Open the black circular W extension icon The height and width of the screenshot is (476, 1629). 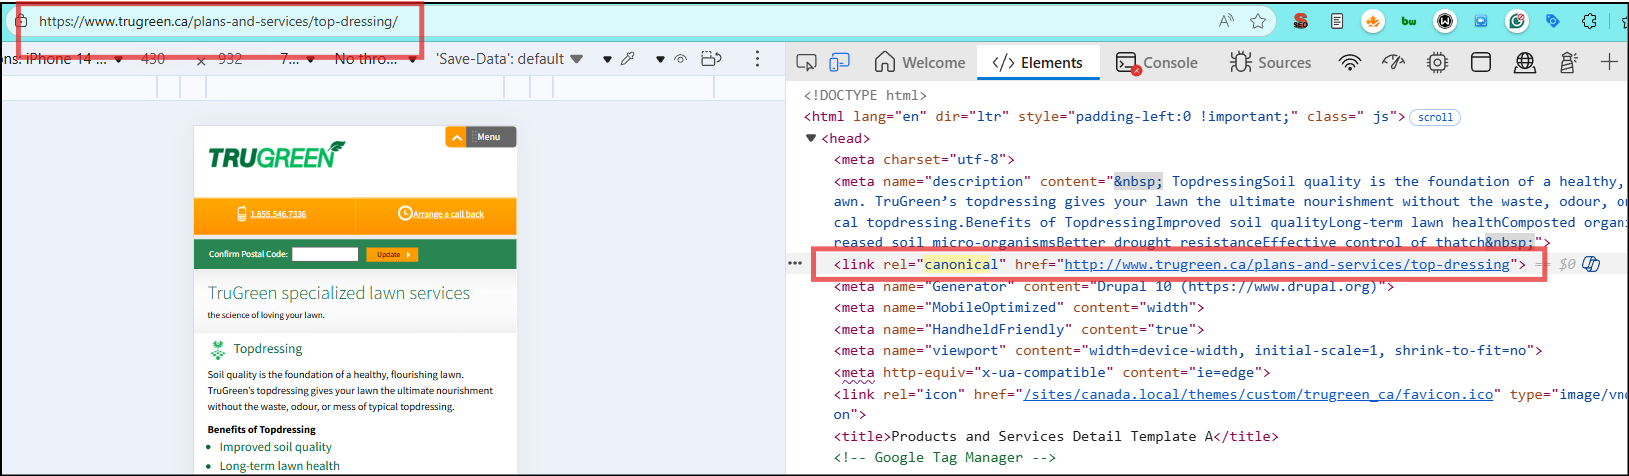point(1445,21)
